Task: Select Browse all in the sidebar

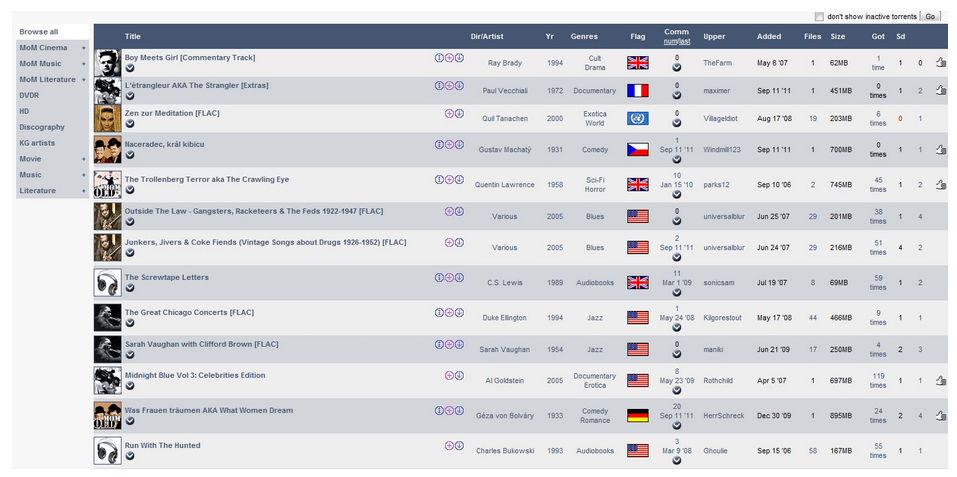Action: 39,32
